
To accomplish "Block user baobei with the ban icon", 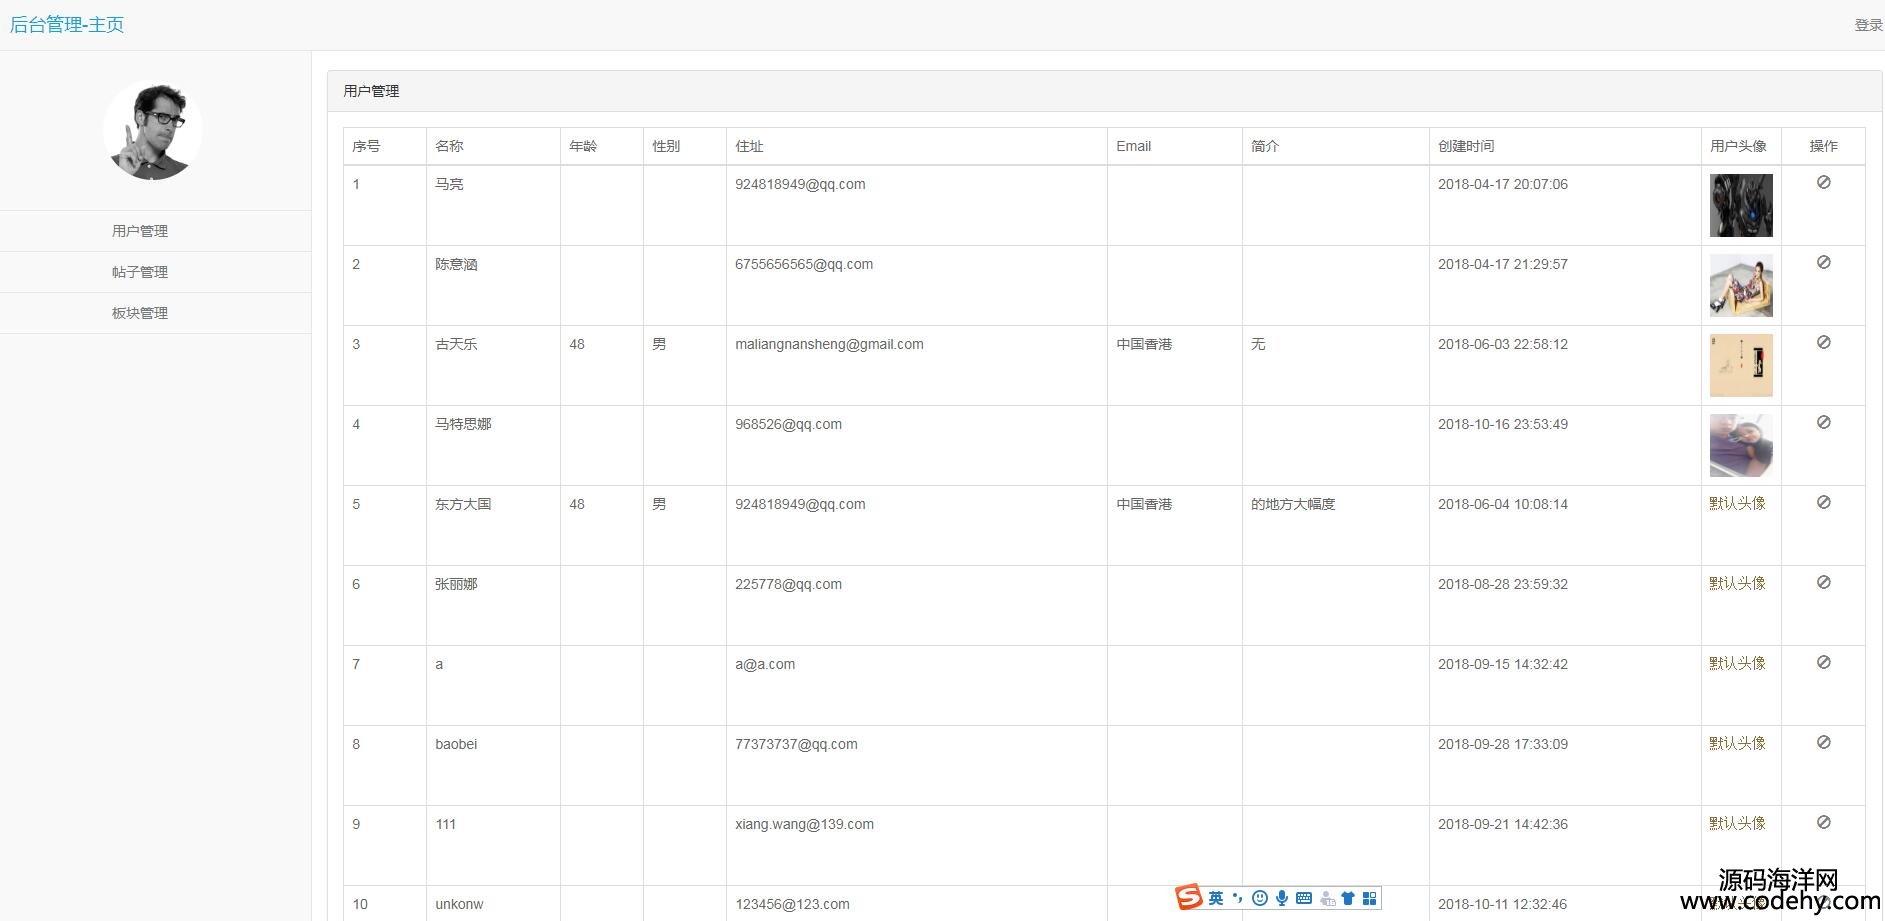I will tap(1823, 743).
